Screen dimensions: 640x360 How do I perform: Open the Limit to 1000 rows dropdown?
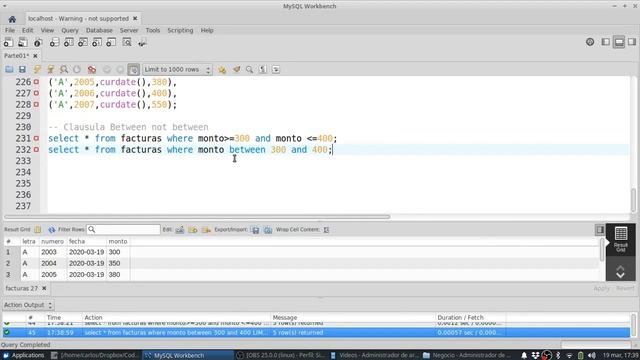(177, 69)
